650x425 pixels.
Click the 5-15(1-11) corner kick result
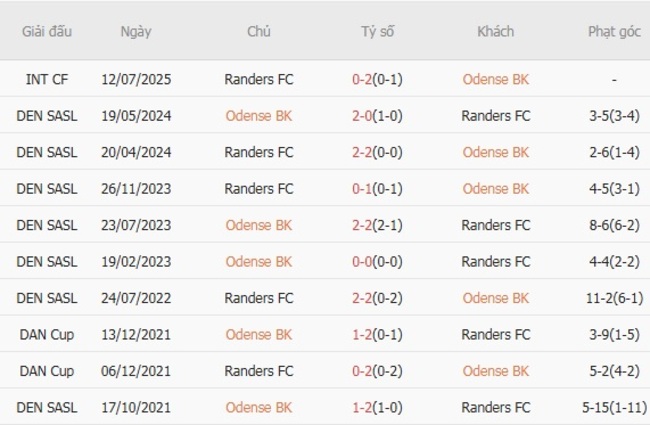(x=614, y=408)
